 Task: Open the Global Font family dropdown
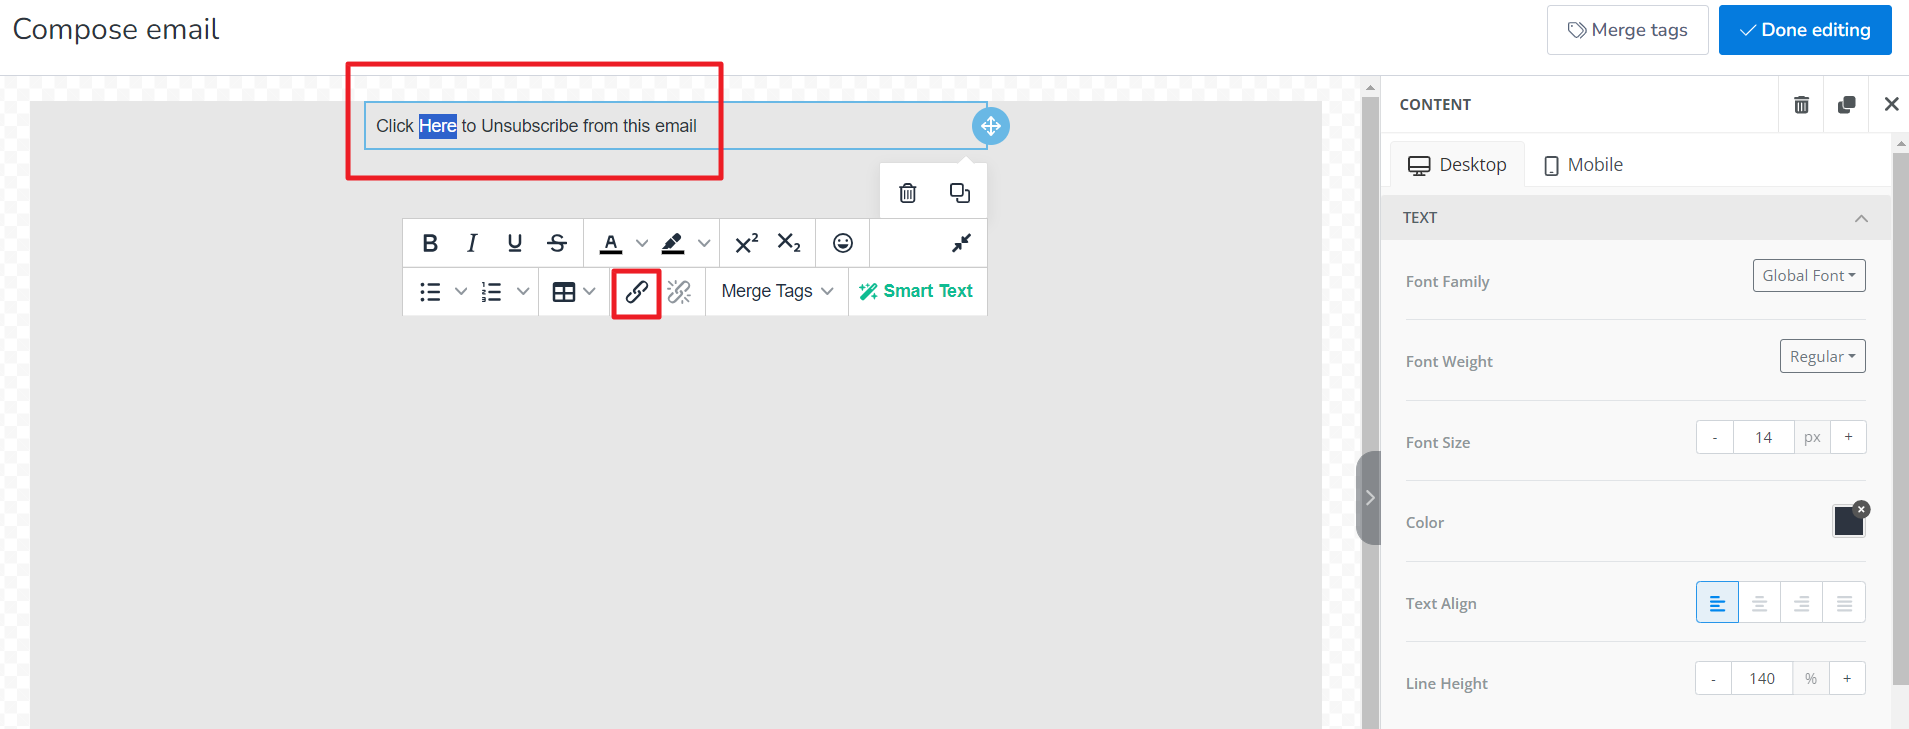(x=1808, y=276)
